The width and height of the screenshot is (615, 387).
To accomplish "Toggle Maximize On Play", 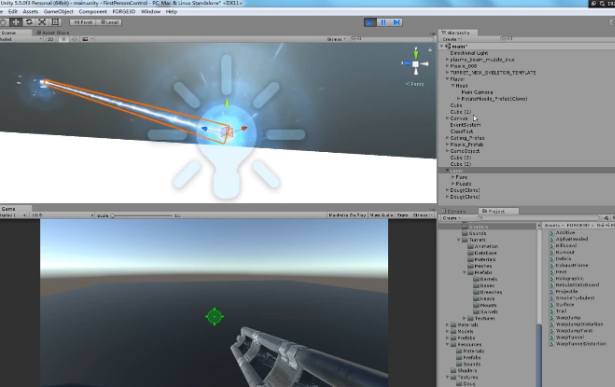I will pyautogui.click(x=347, y=215).
